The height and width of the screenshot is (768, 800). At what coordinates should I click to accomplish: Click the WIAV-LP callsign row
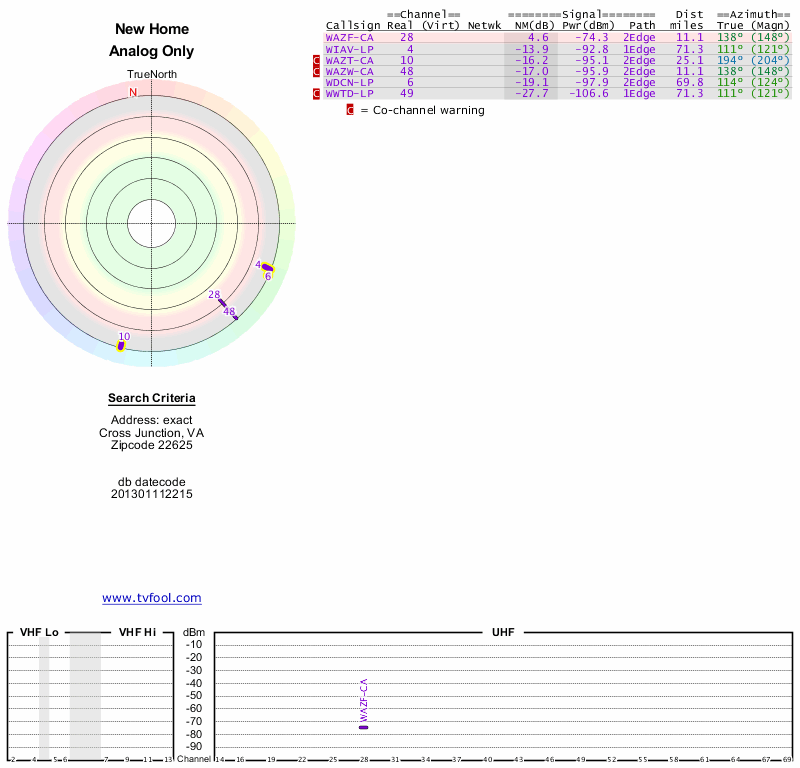(x=349, y=48)
